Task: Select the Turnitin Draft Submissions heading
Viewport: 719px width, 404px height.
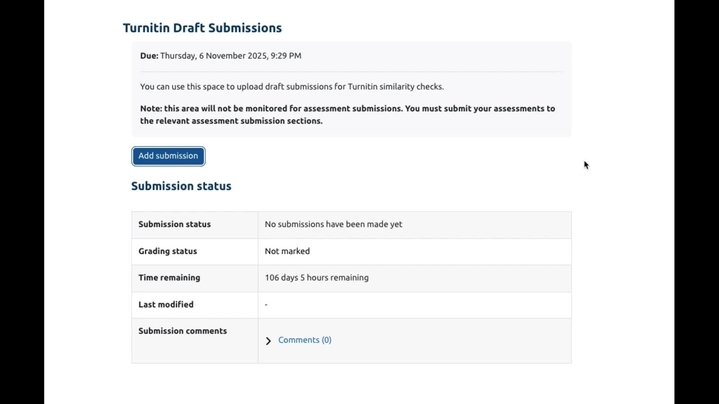Action: tap(202, 28)
